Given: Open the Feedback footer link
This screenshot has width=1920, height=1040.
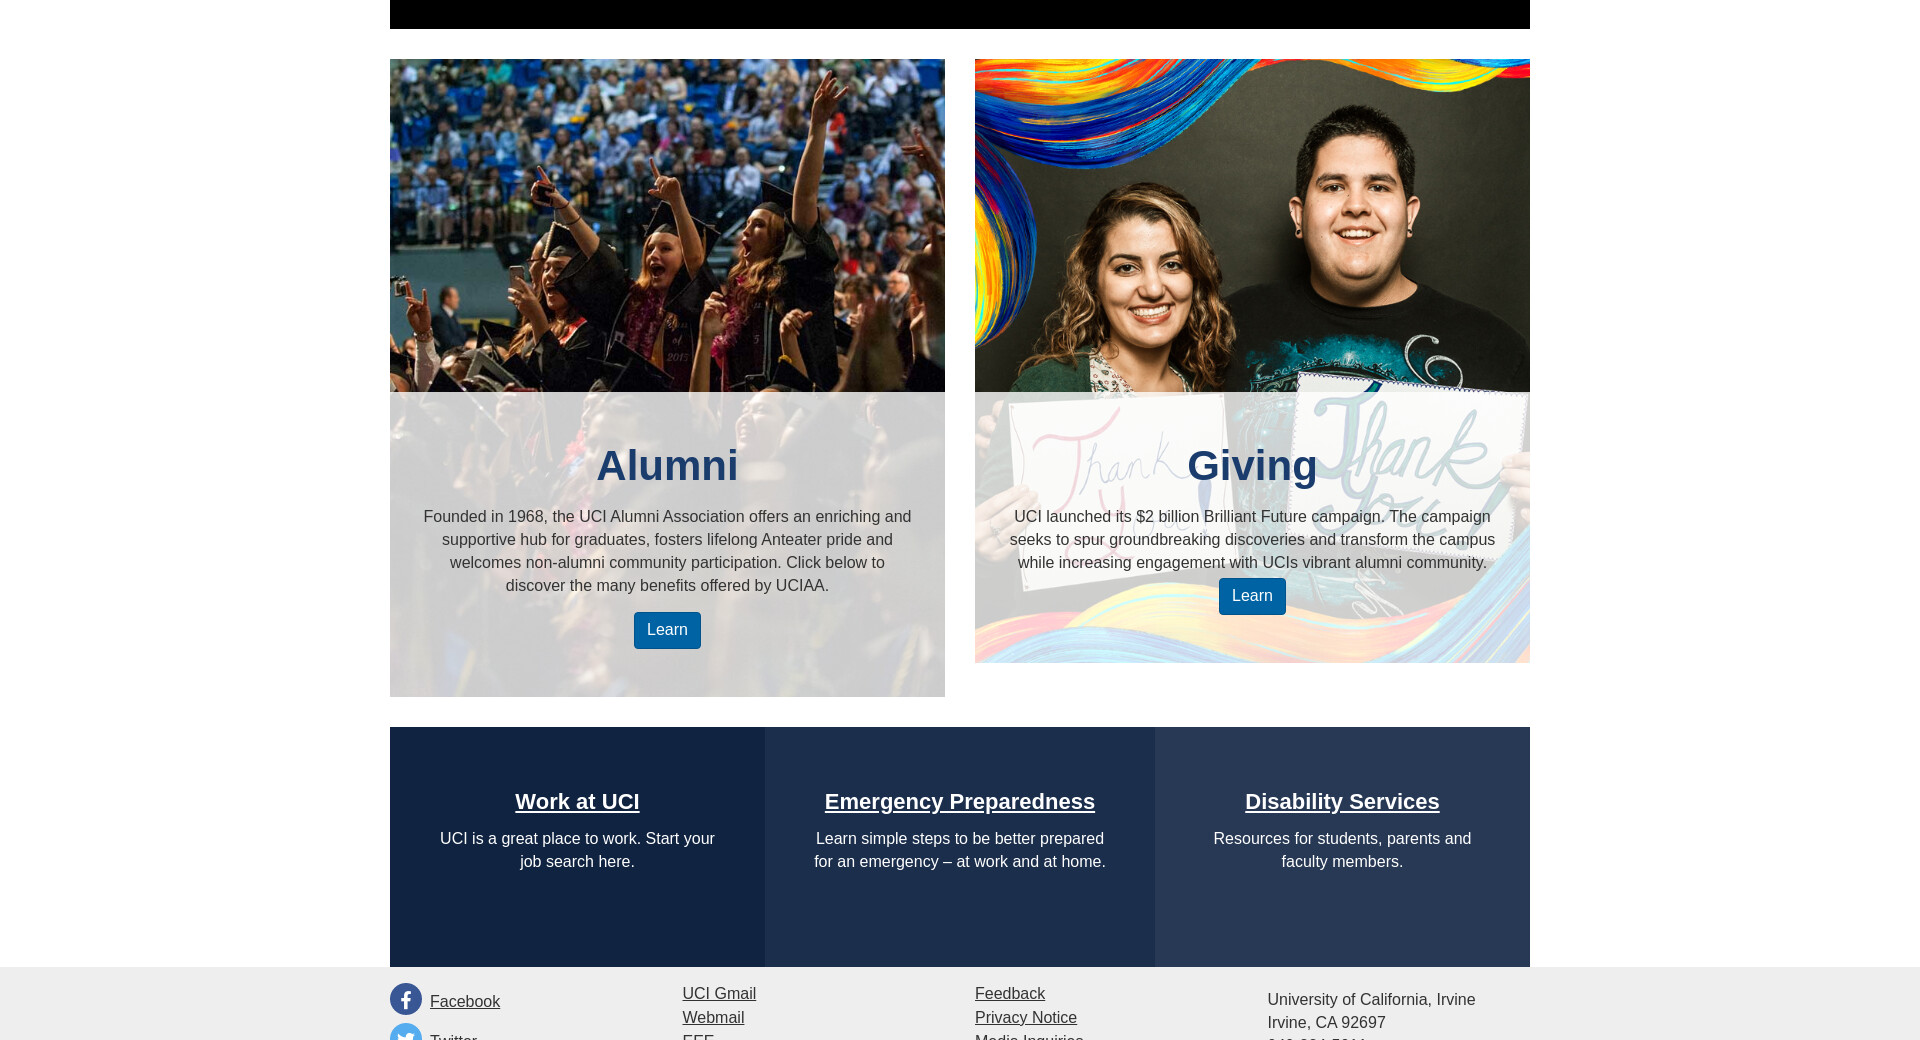Looking at the screenshot, I should tap(1010, 993).
